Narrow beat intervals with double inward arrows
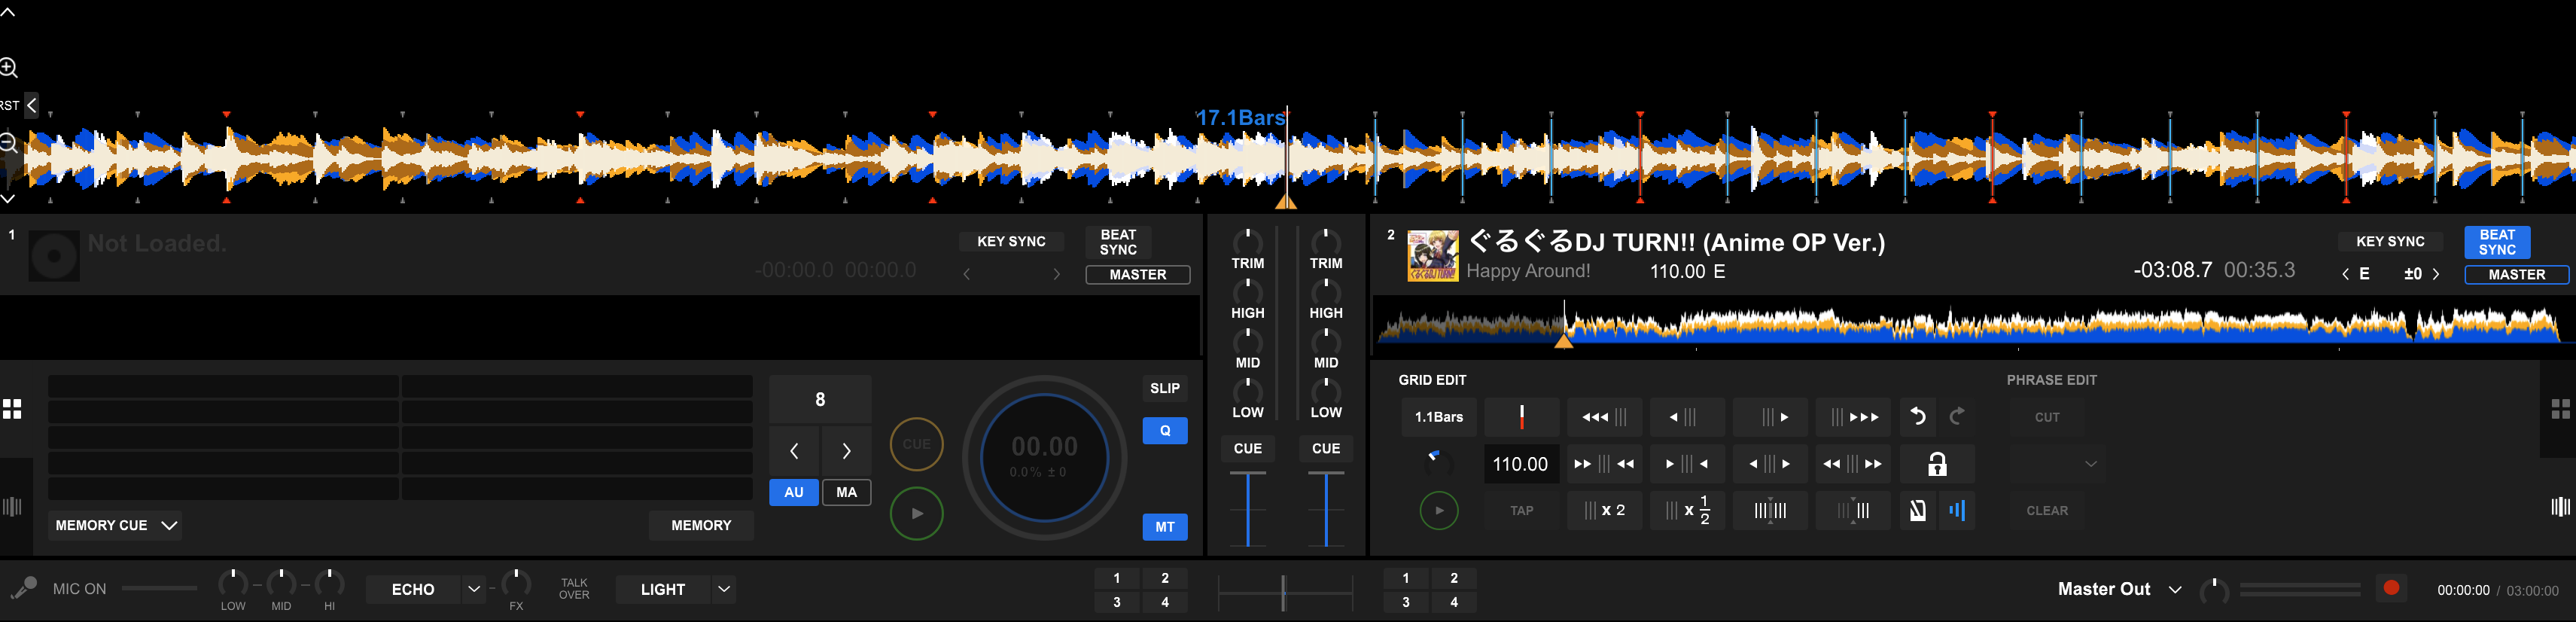Image resolution: width=2576 pixels, height=622 pixels. click(x=1604, y=464)
